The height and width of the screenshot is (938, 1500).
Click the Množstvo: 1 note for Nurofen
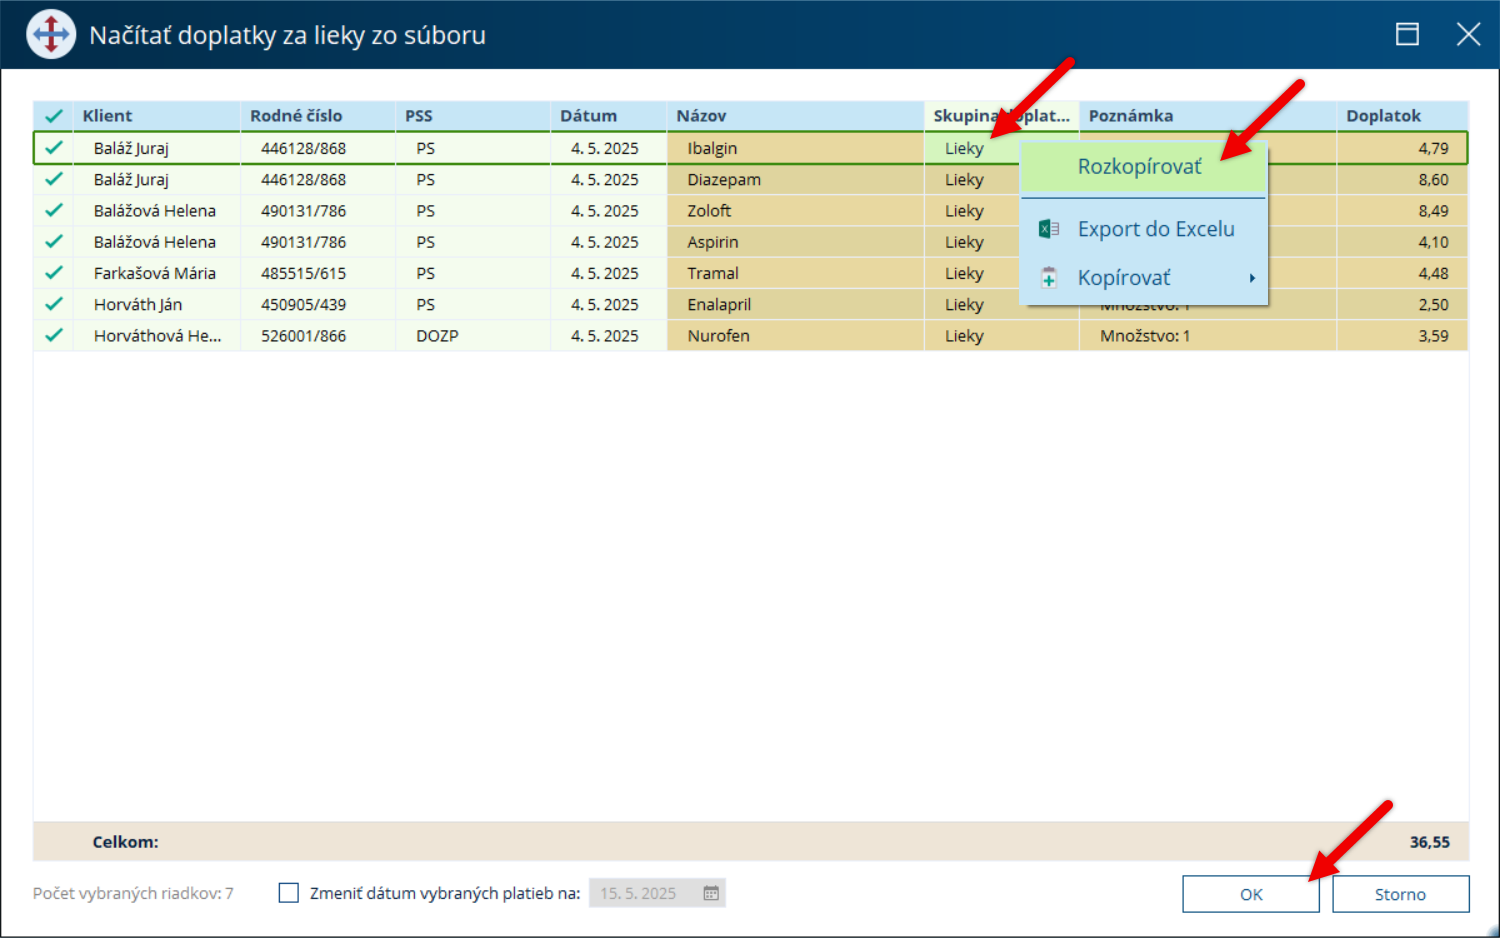pyautogui.click(x=1207, y=336)
